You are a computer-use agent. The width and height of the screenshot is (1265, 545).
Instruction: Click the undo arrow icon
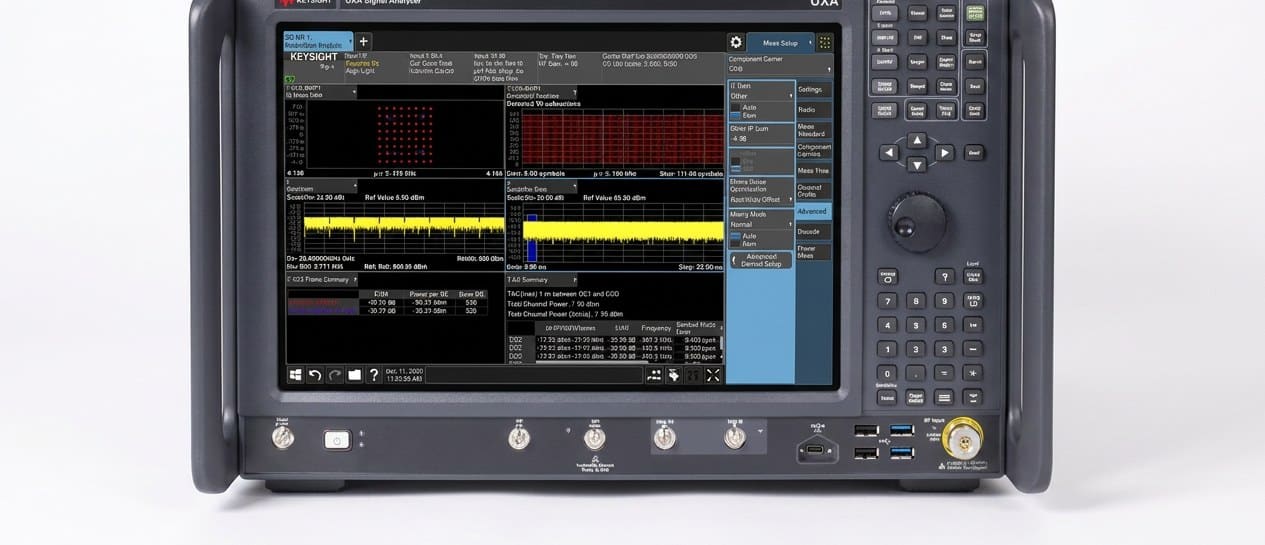[x=314, y=375]
